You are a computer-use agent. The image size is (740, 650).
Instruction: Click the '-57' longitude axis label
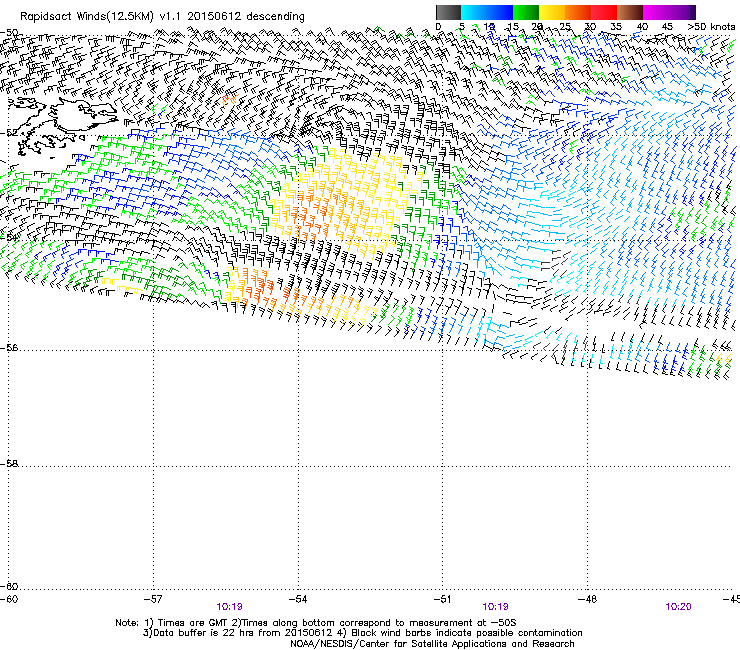pyautogui.click(x=153, y=599)
